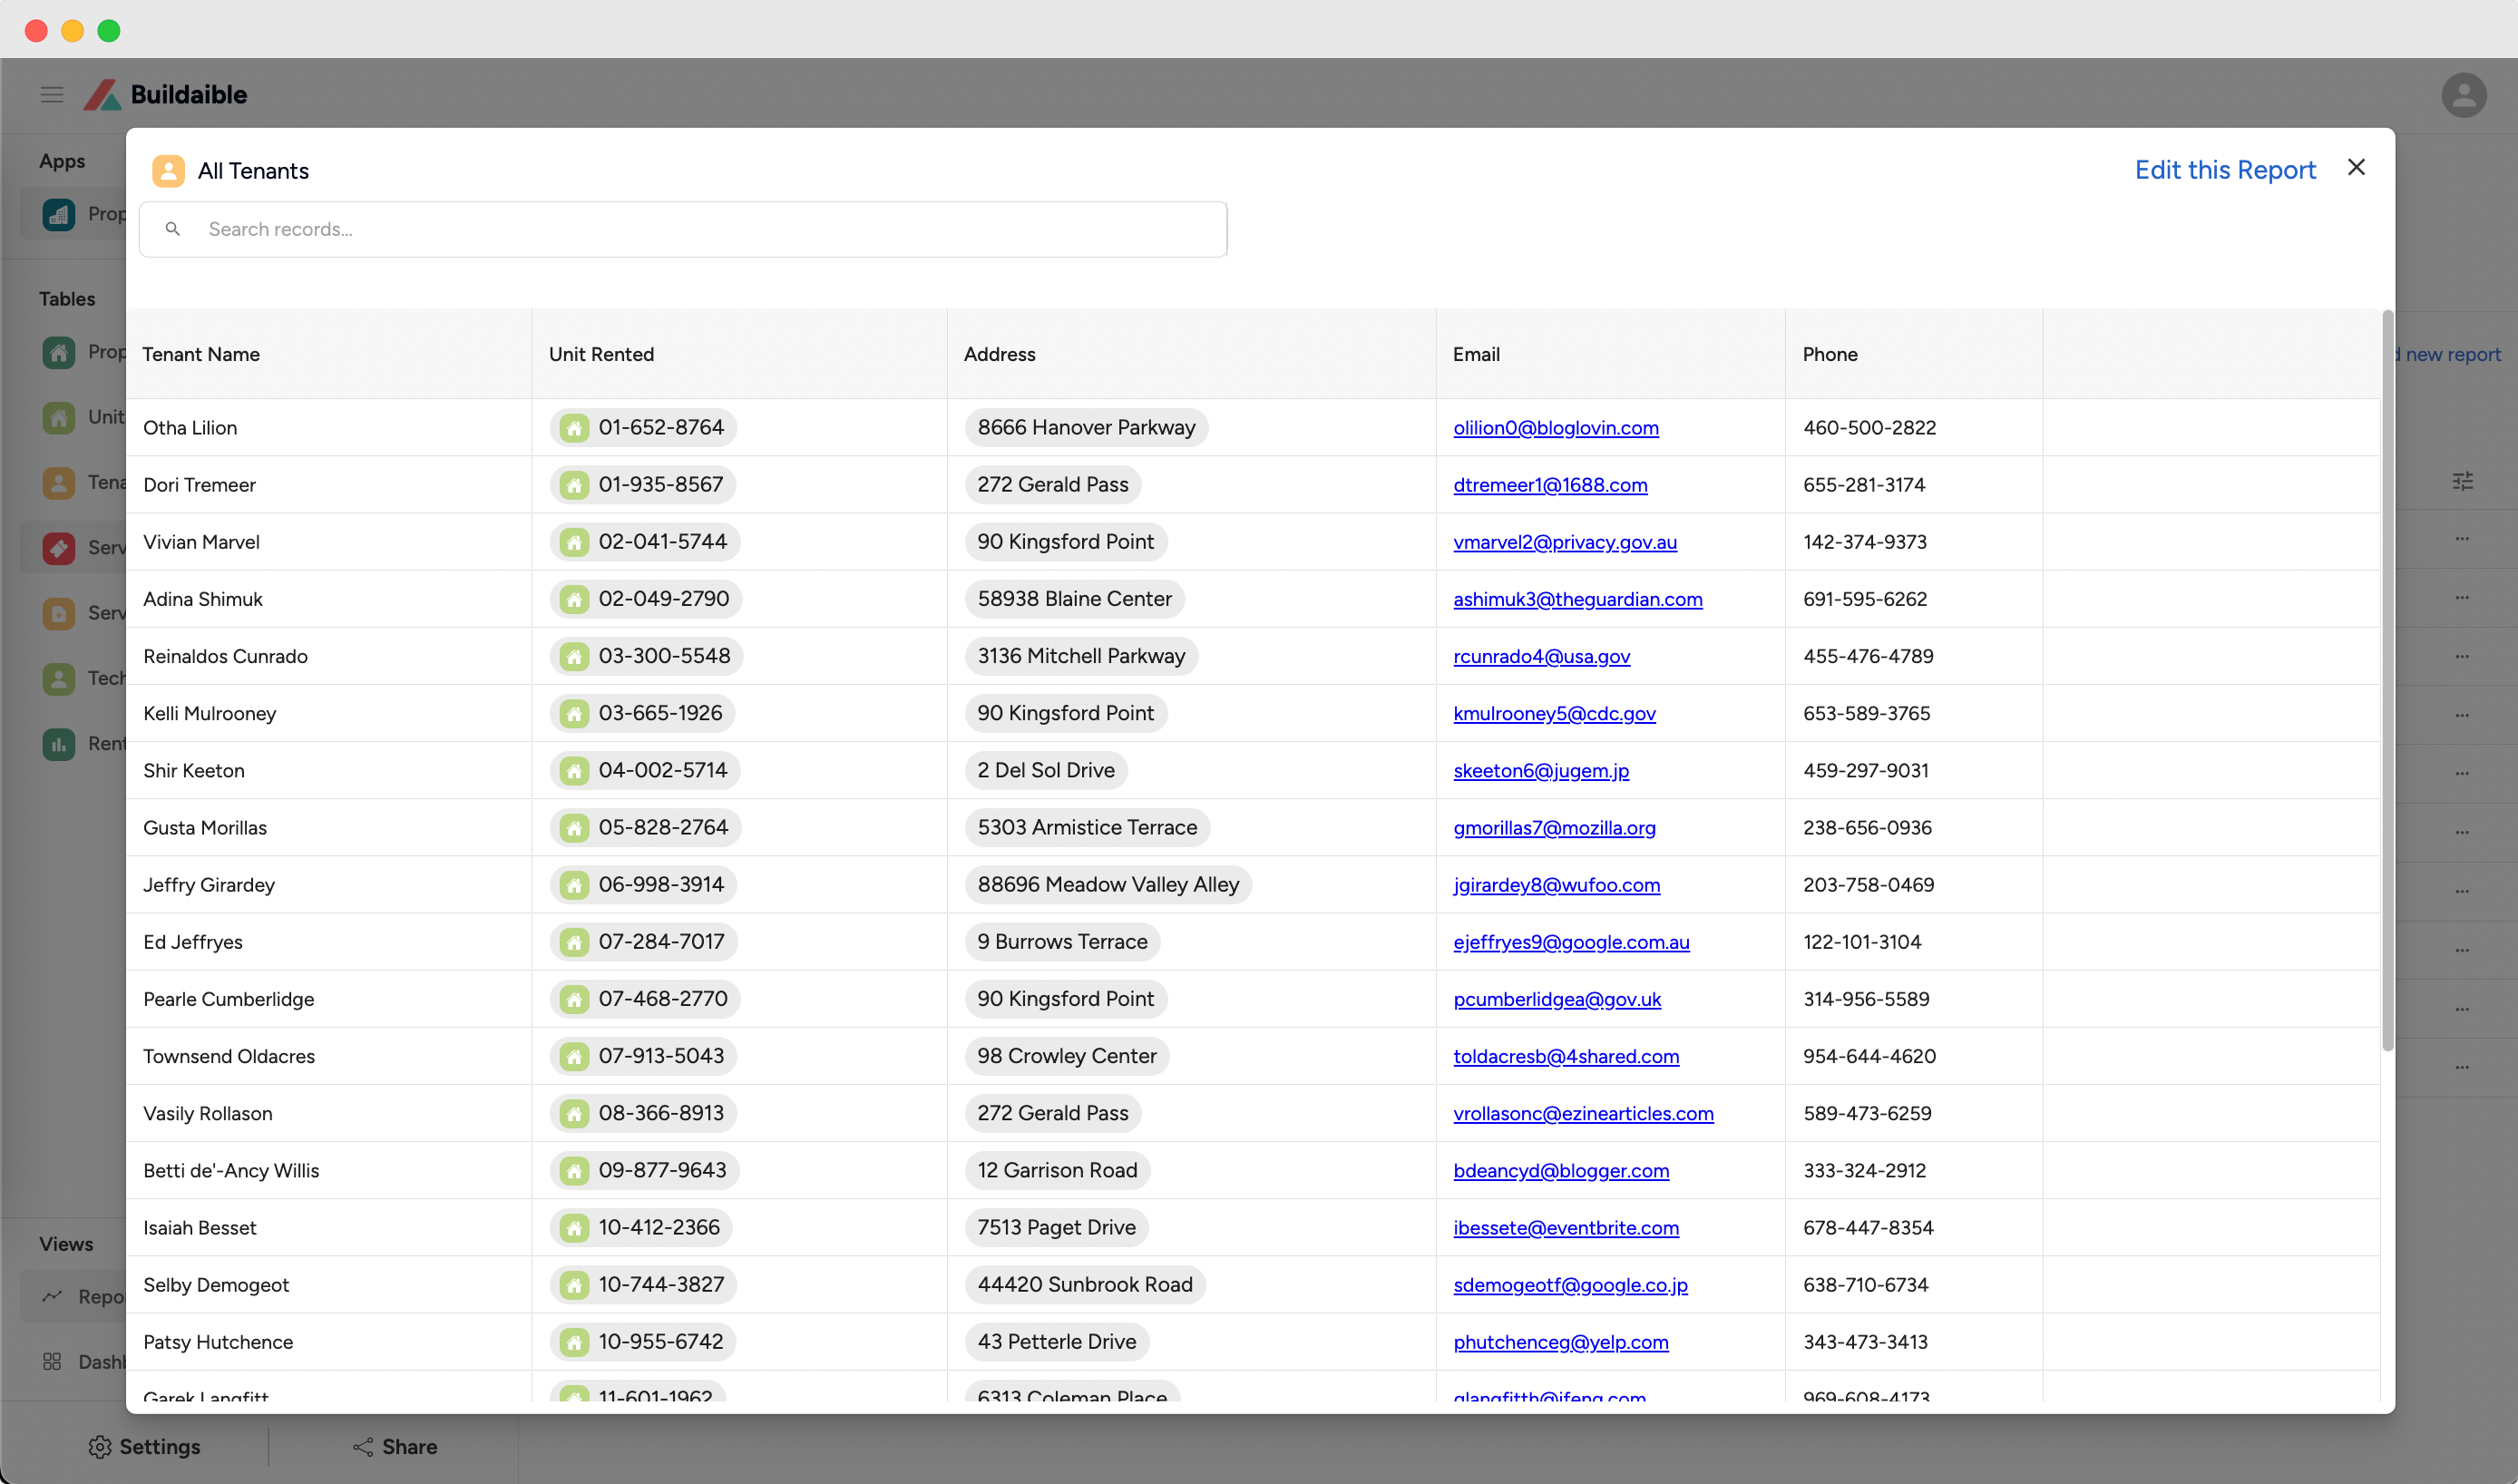This screenshot has width=2518, height=1484.
Task: Select tenant Betti de'-Ancy Willis name
Action: (231, 1169)
